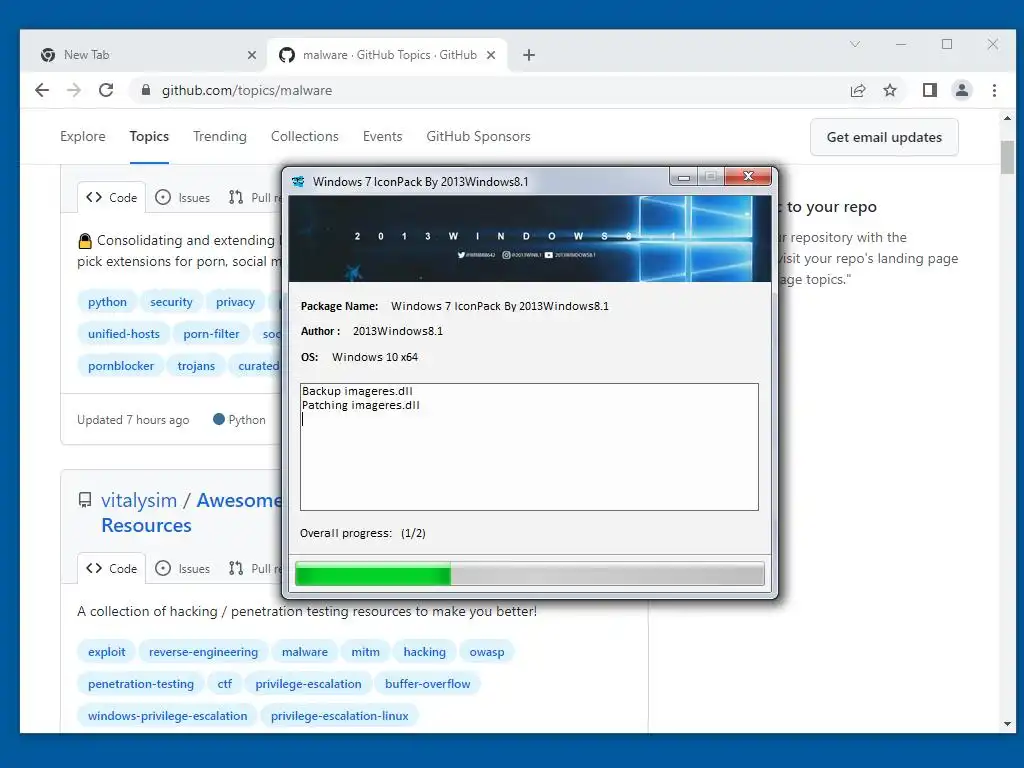Open the browser side panel icon
The width and height of the screenshot is (1024, 768).
pos(929,90)
